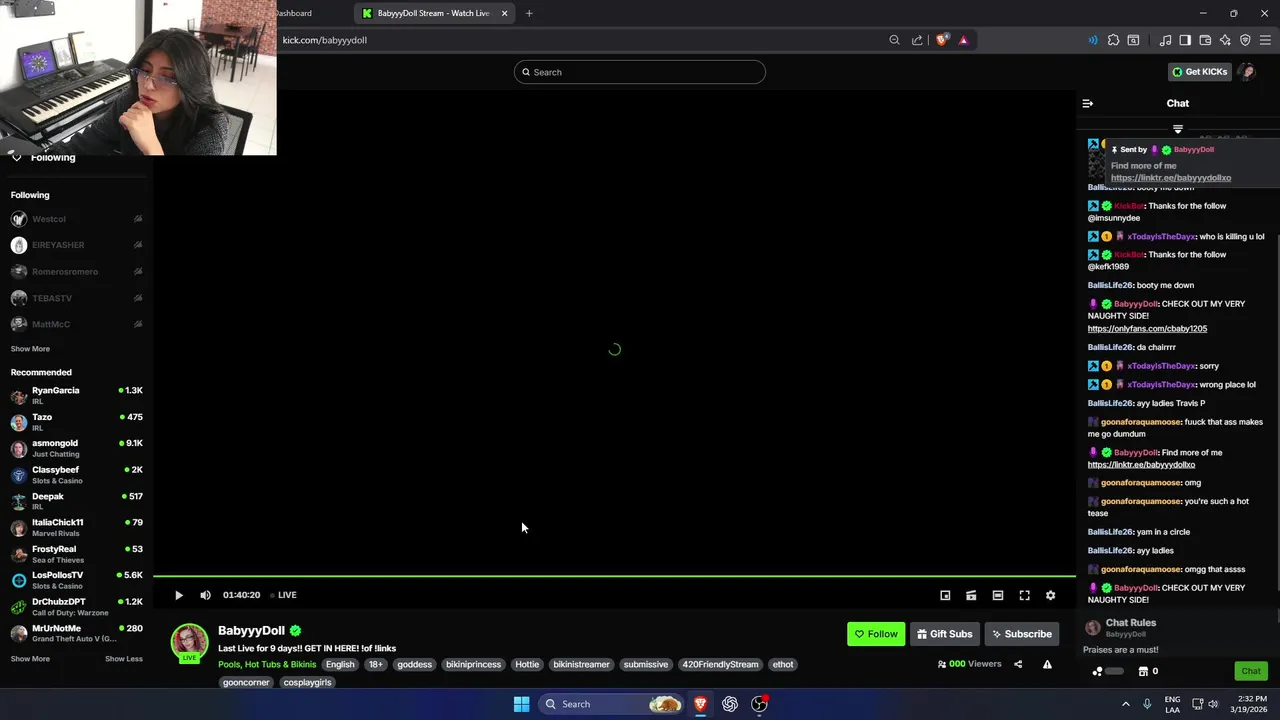Expand Show More under Following list
Viewport: 1280px width, 720px height.
click(x=30, y=349)
